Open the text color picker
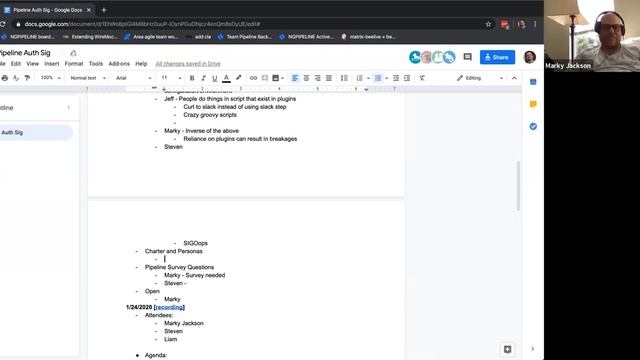This screenshot has height=360, width=640. coord(226,78)
